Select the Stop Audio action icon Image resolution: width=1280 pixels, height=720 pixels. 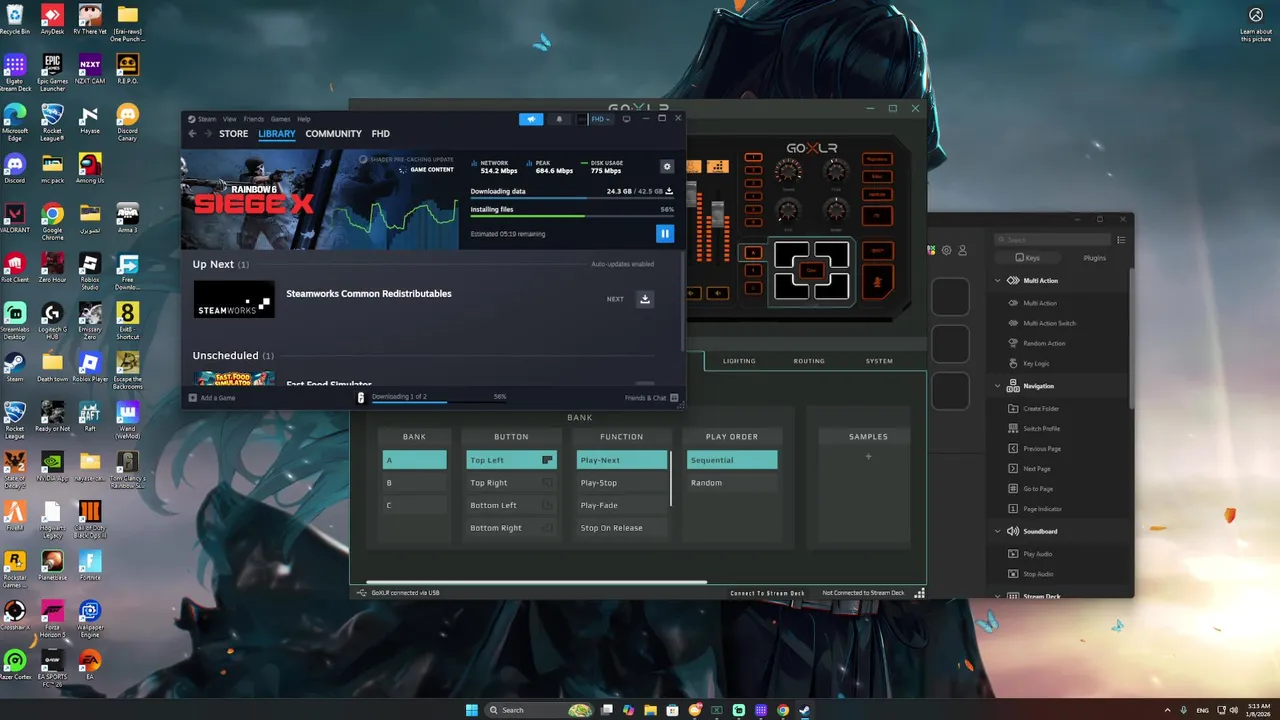pos(1013,574)
